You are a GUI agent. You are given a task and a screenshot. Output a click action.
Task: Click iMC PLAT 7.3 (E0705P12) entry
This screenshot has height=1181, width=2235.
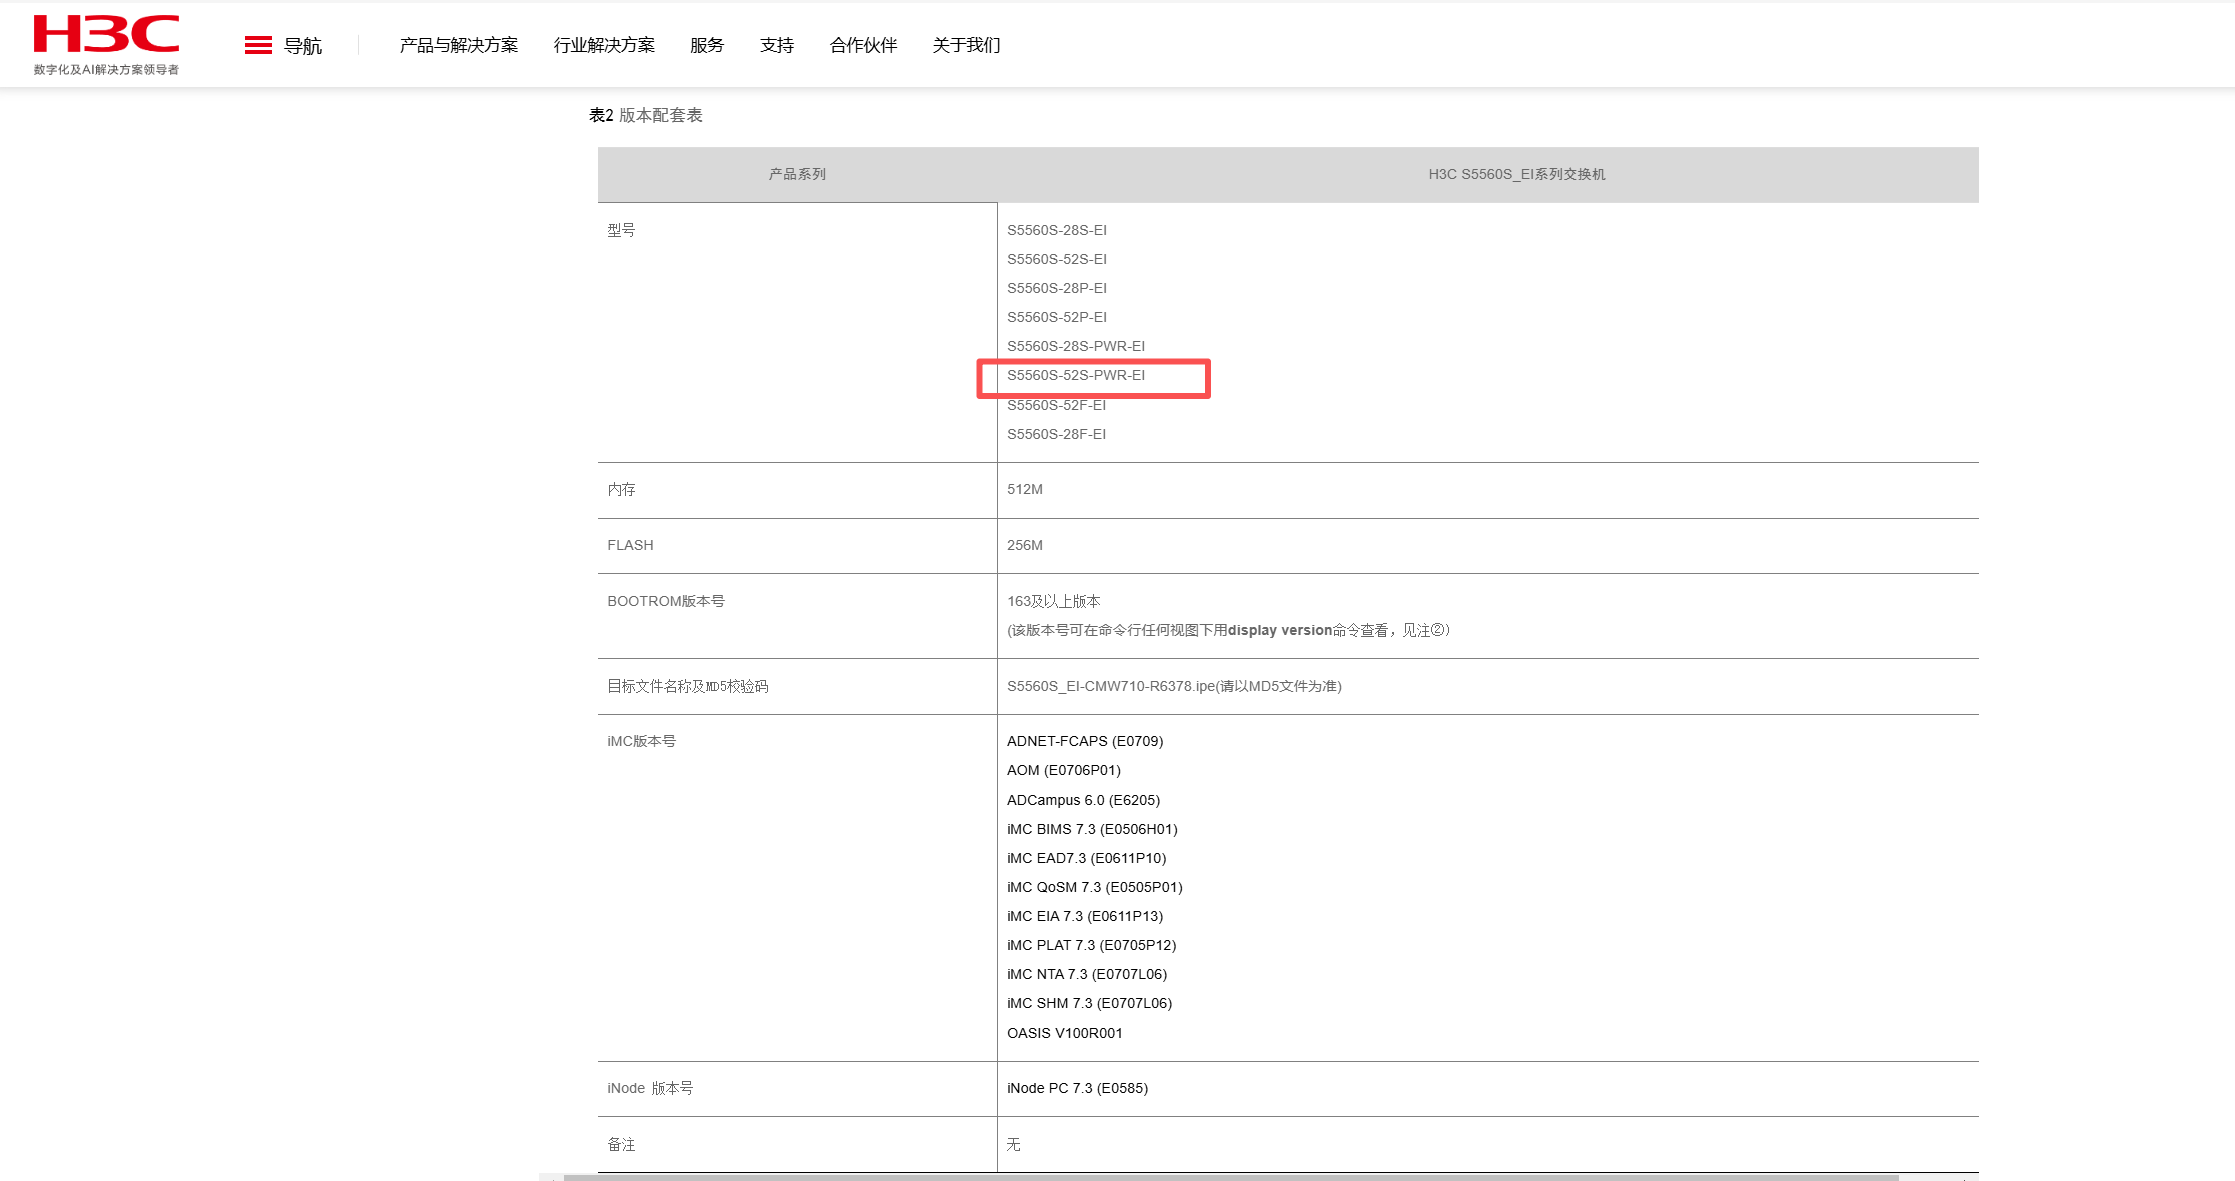pyautogui.click(x=1091, y=945)
